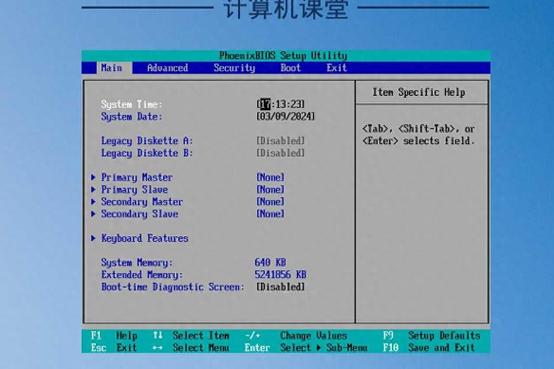554x369 pixels.
Task: Open the Keyboard Features submenu label
Action: (145, 239)
